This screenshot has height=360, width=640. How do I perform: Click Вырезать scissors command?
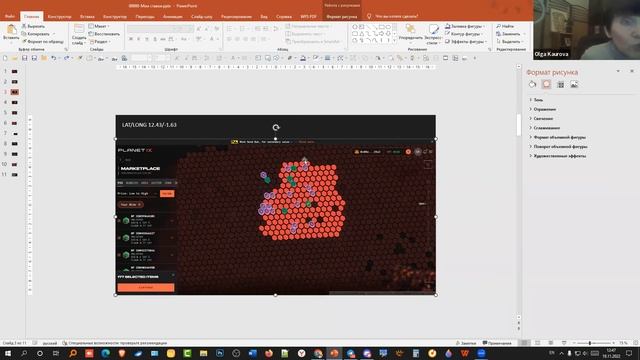point(33,26)
